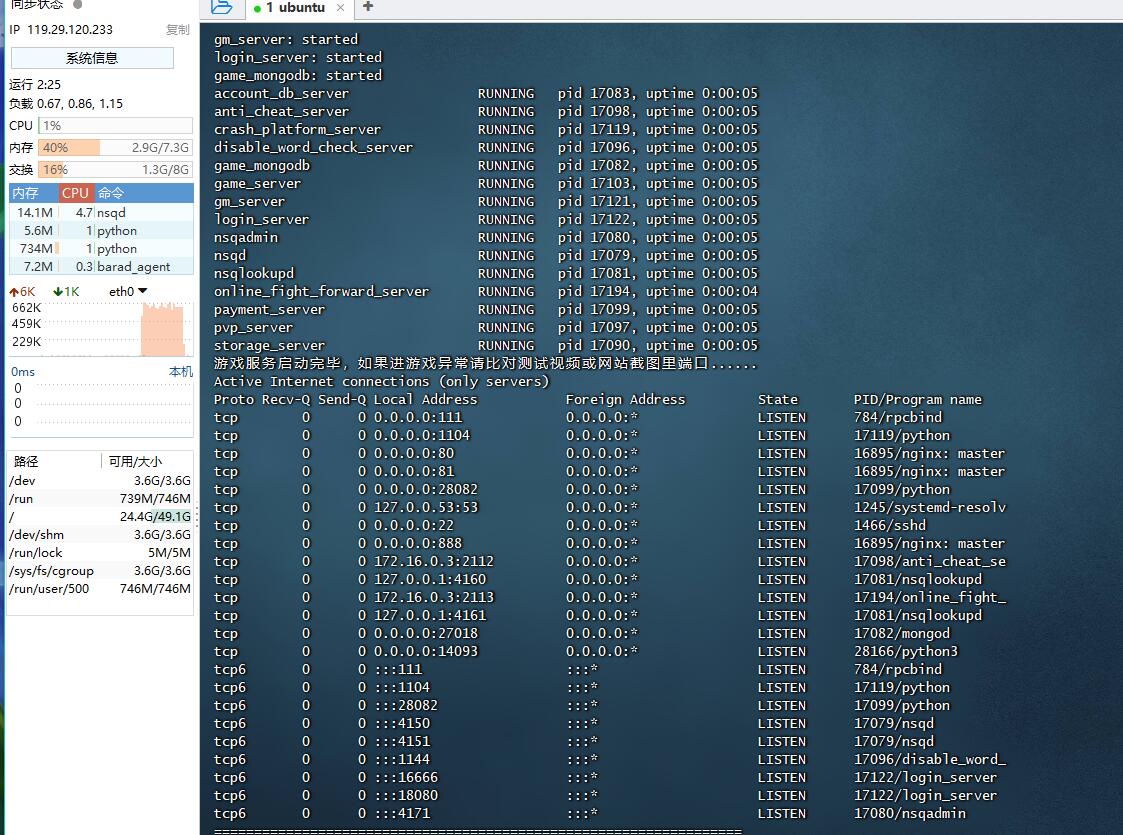The width and height of the screenshot is (1123, 835).
Task: Open the eth0 network interface dropdown
Action: click(128, 291)
